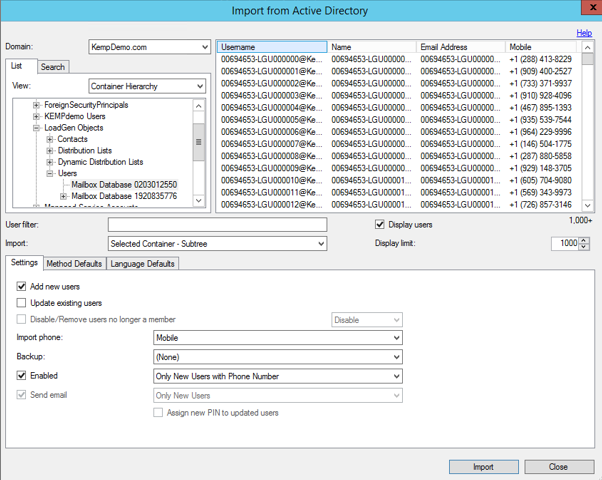The height and width of the screenshot is (480, 602).
Task: Select the Contacts container
Action: click(x=73, y=139)
